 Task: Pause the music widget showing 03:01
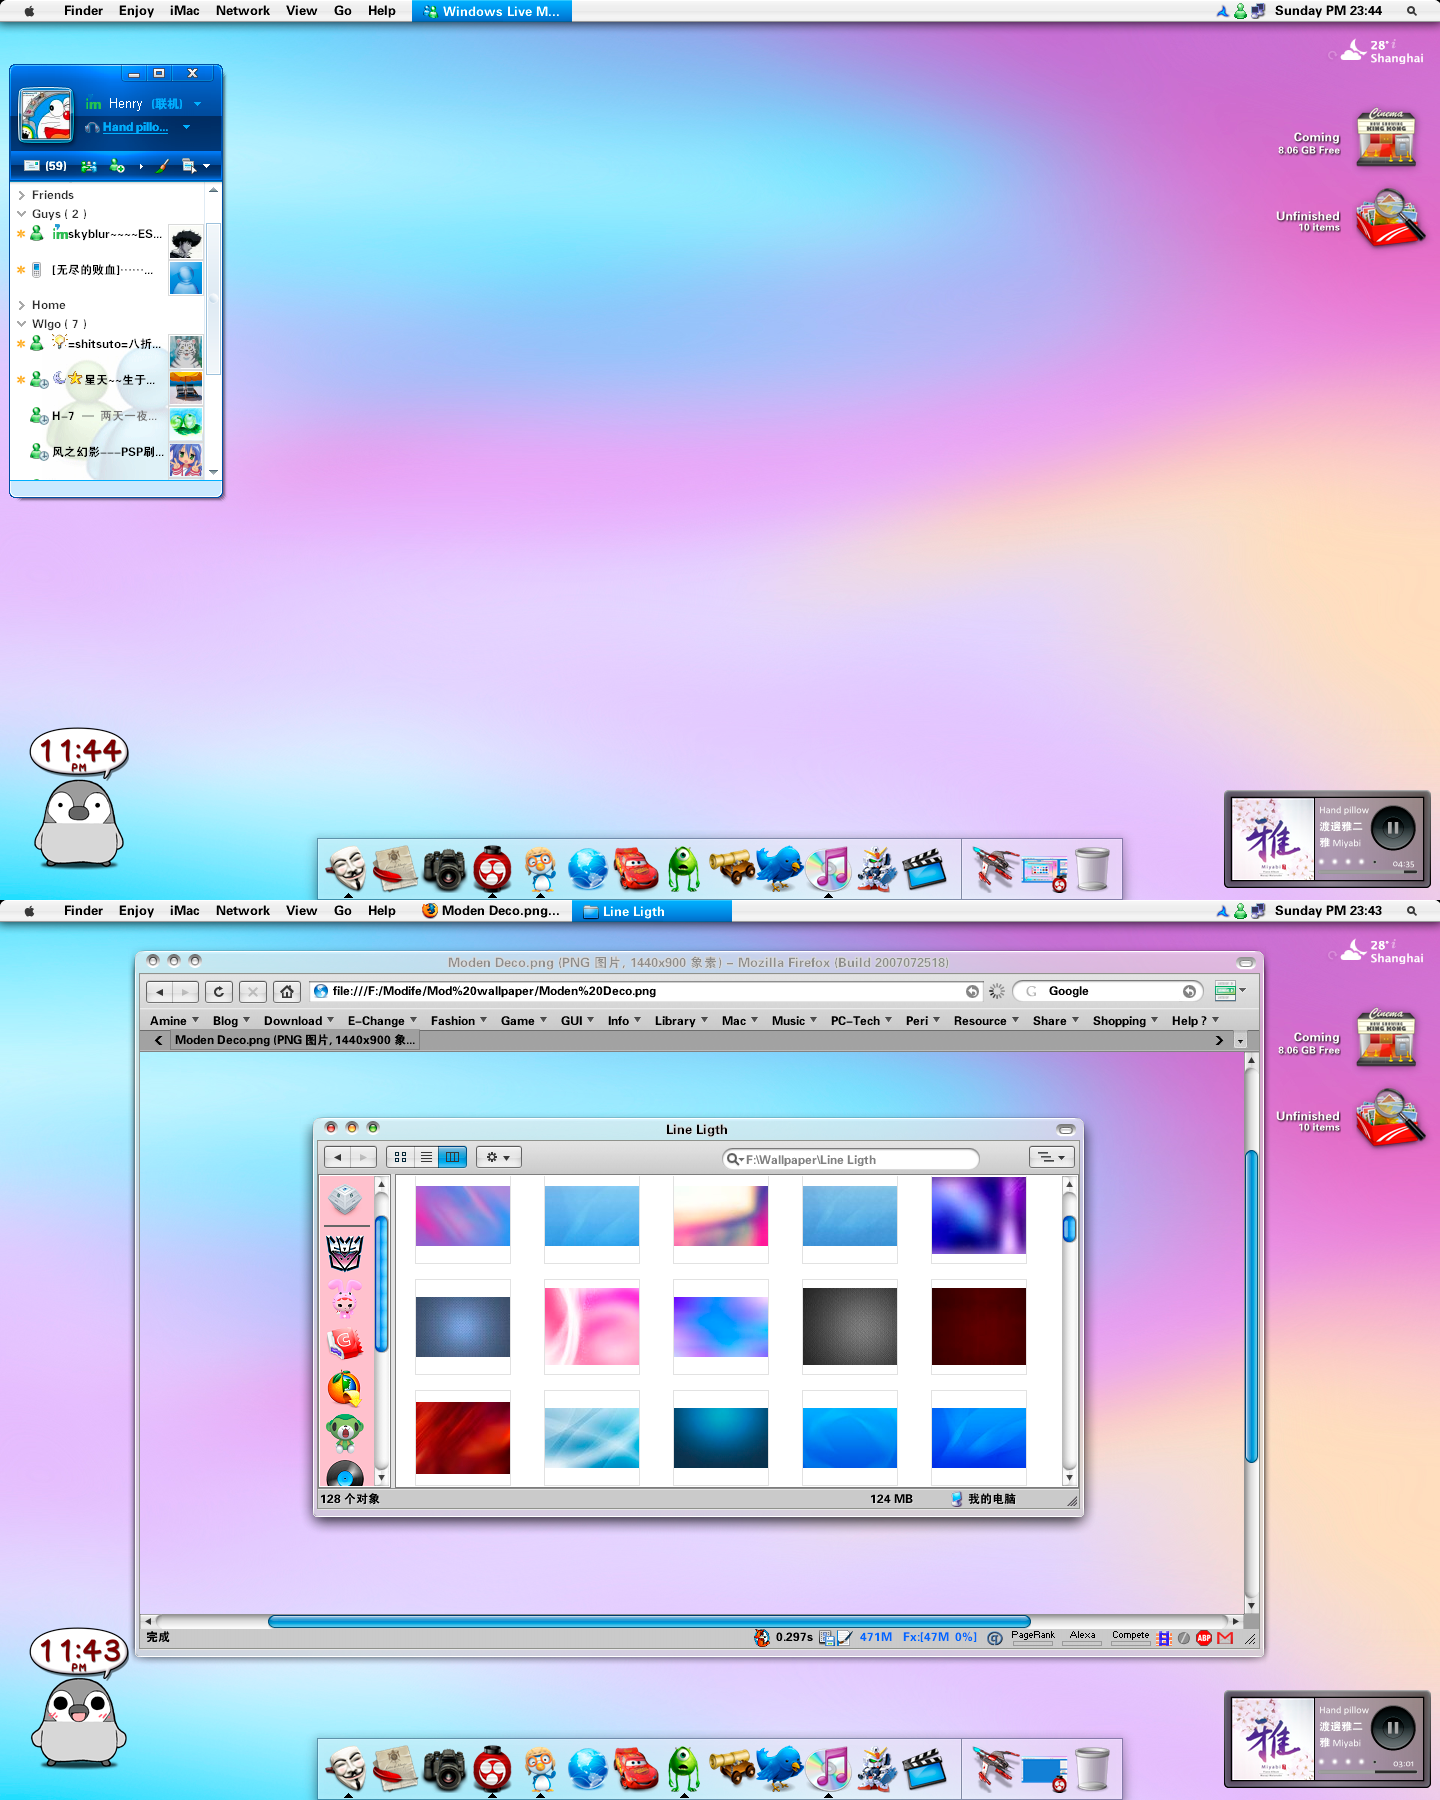point(1393,1728)
